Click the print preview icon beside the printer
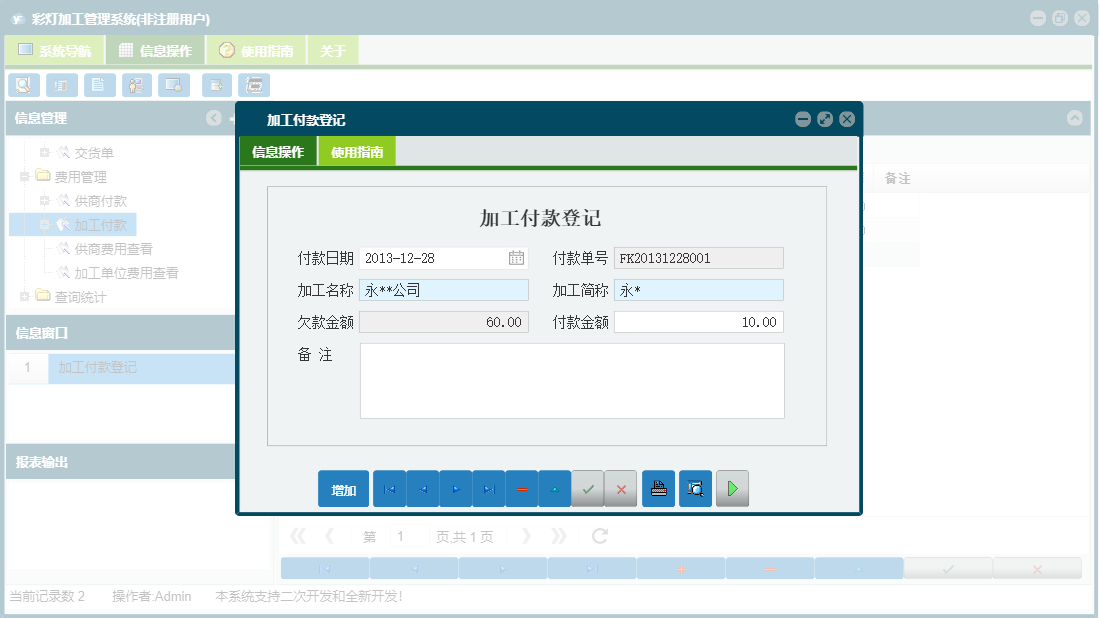The image size is (1099, 618). tap(695, 488)
